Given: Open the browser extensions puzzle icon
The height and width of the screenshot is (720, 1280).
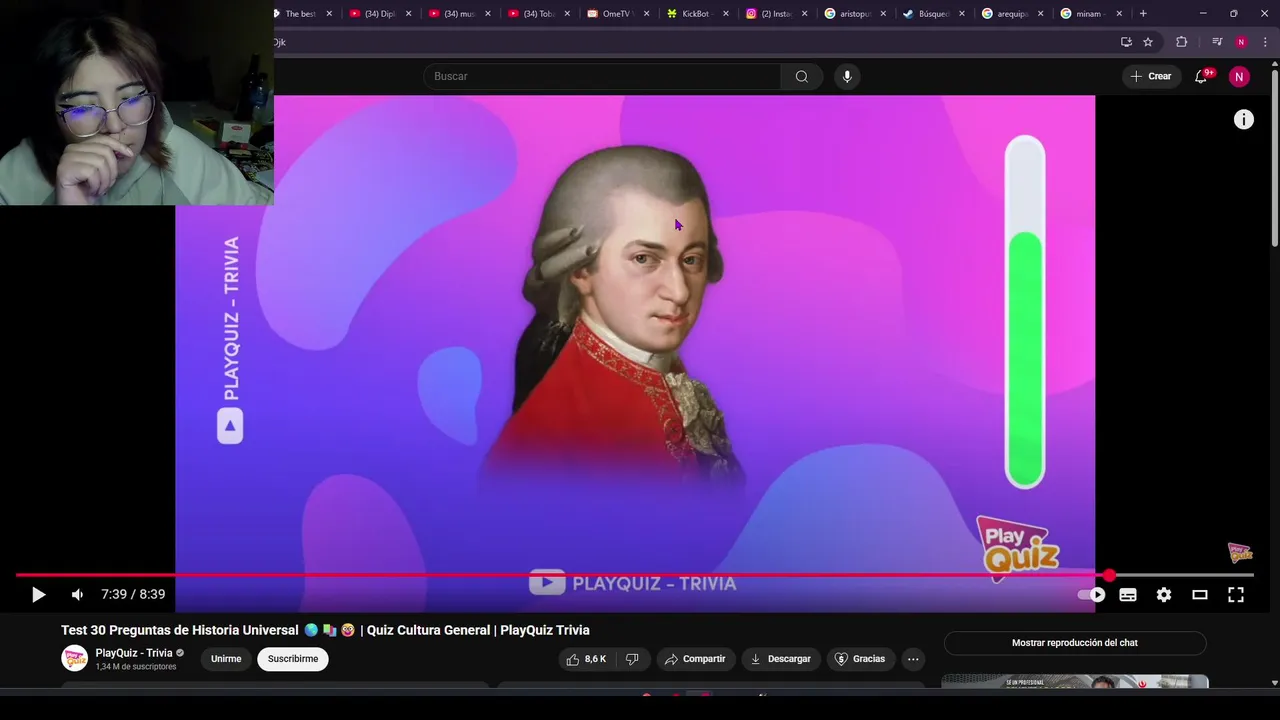Looking at the screenshot, I should [x=1182, y=42].
